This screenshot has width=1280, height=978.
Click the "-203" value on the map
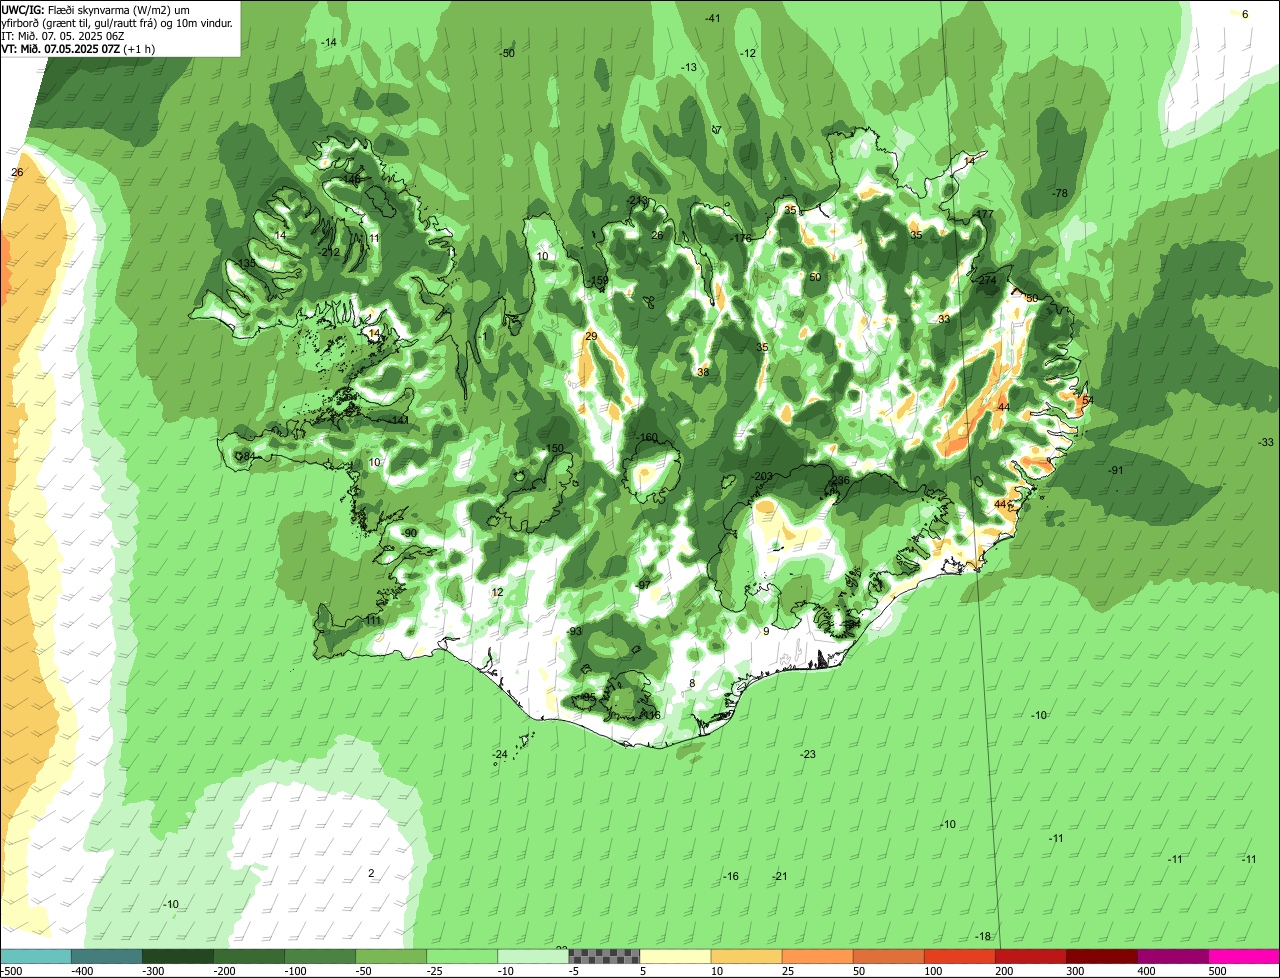coord(763,477)
